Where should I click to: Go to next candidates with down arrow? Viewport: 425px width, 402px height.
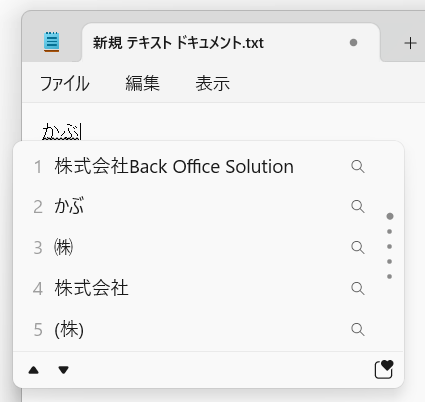point(63,370)
